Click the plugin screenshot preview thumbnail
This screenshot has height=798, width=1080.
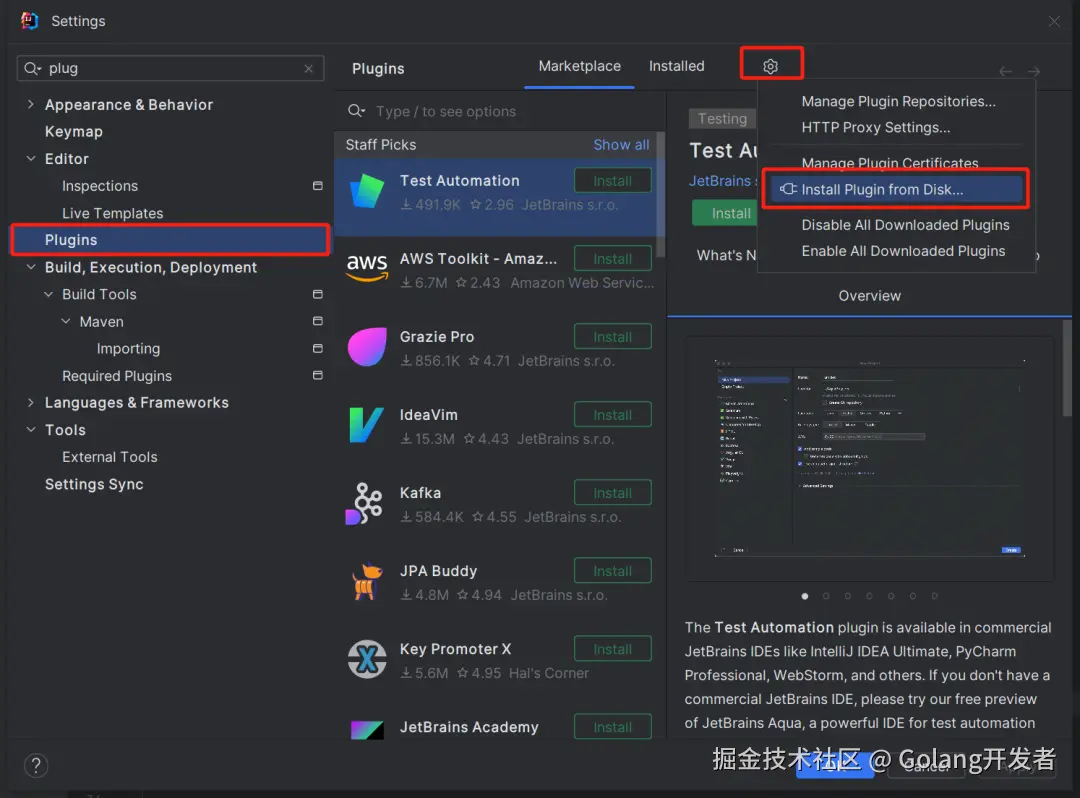(869, 459)
